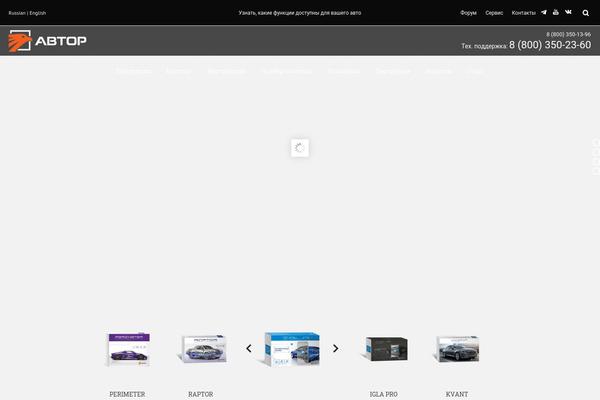Switch site language to Russian
600x400 pixels.
click(17, 13)
